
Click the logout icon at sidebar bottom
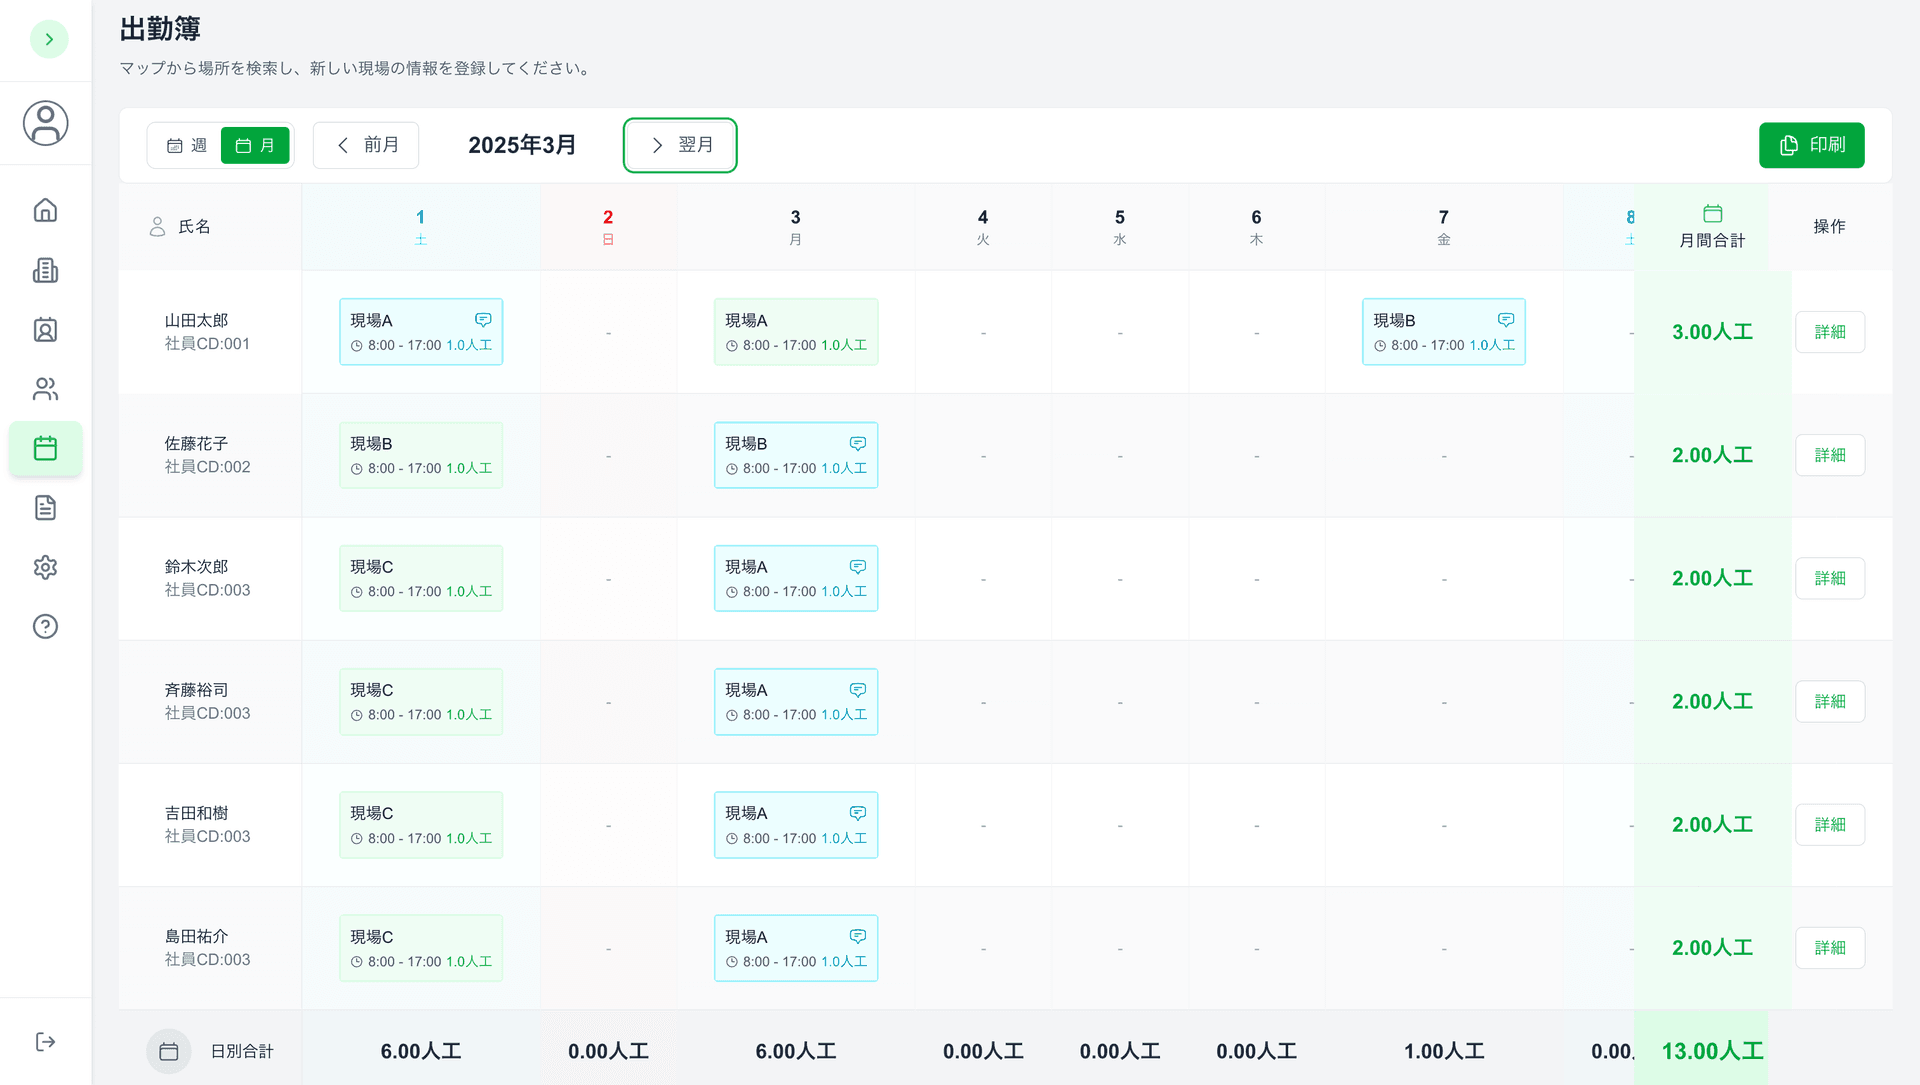click(x=45, y=1042)
